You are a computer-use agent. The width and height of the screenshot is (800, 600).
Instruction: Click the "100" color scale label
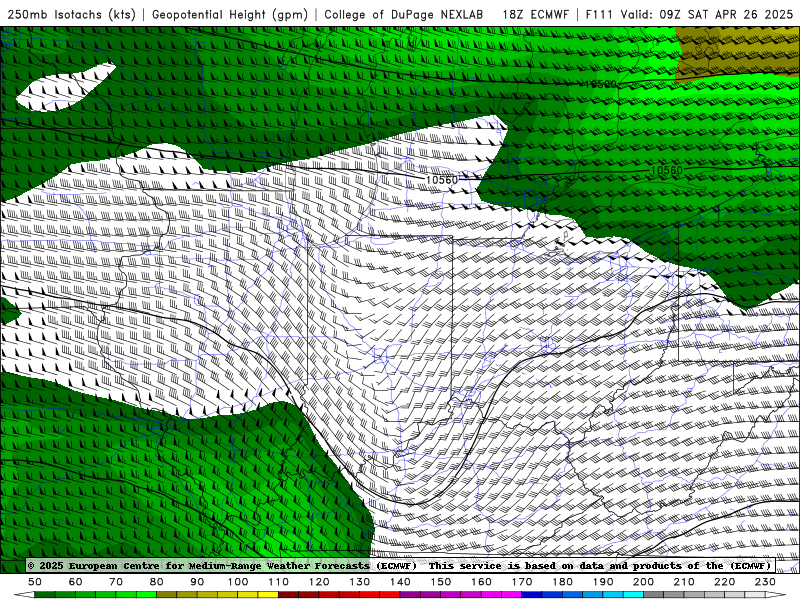coord(238,582)
